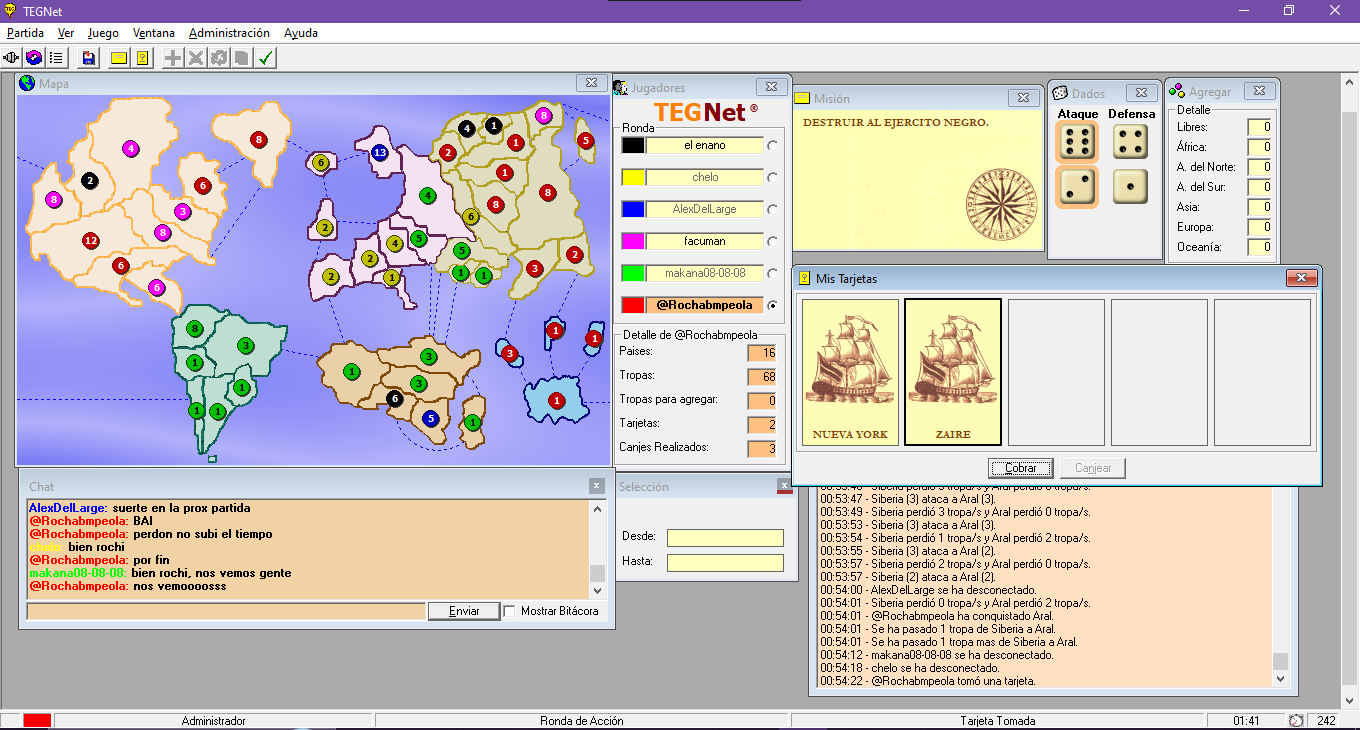Click the dice icon in Dados title
The image size is (1360, 730).
tap(1059, 93)
